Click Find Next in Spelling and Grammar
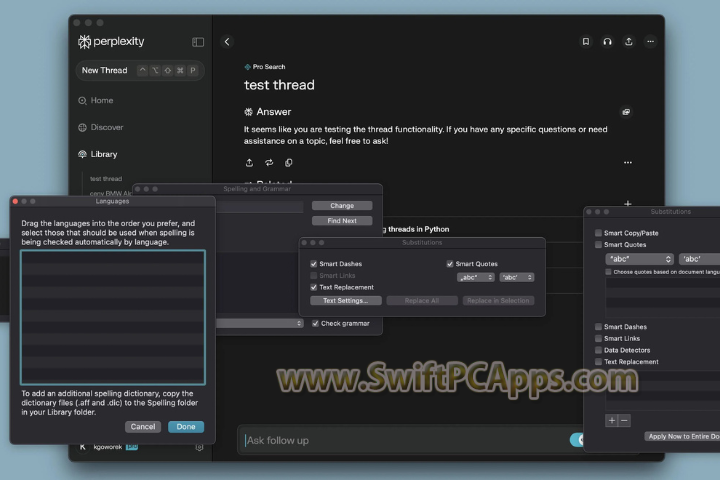720x480 pixels. coord(342,221)
